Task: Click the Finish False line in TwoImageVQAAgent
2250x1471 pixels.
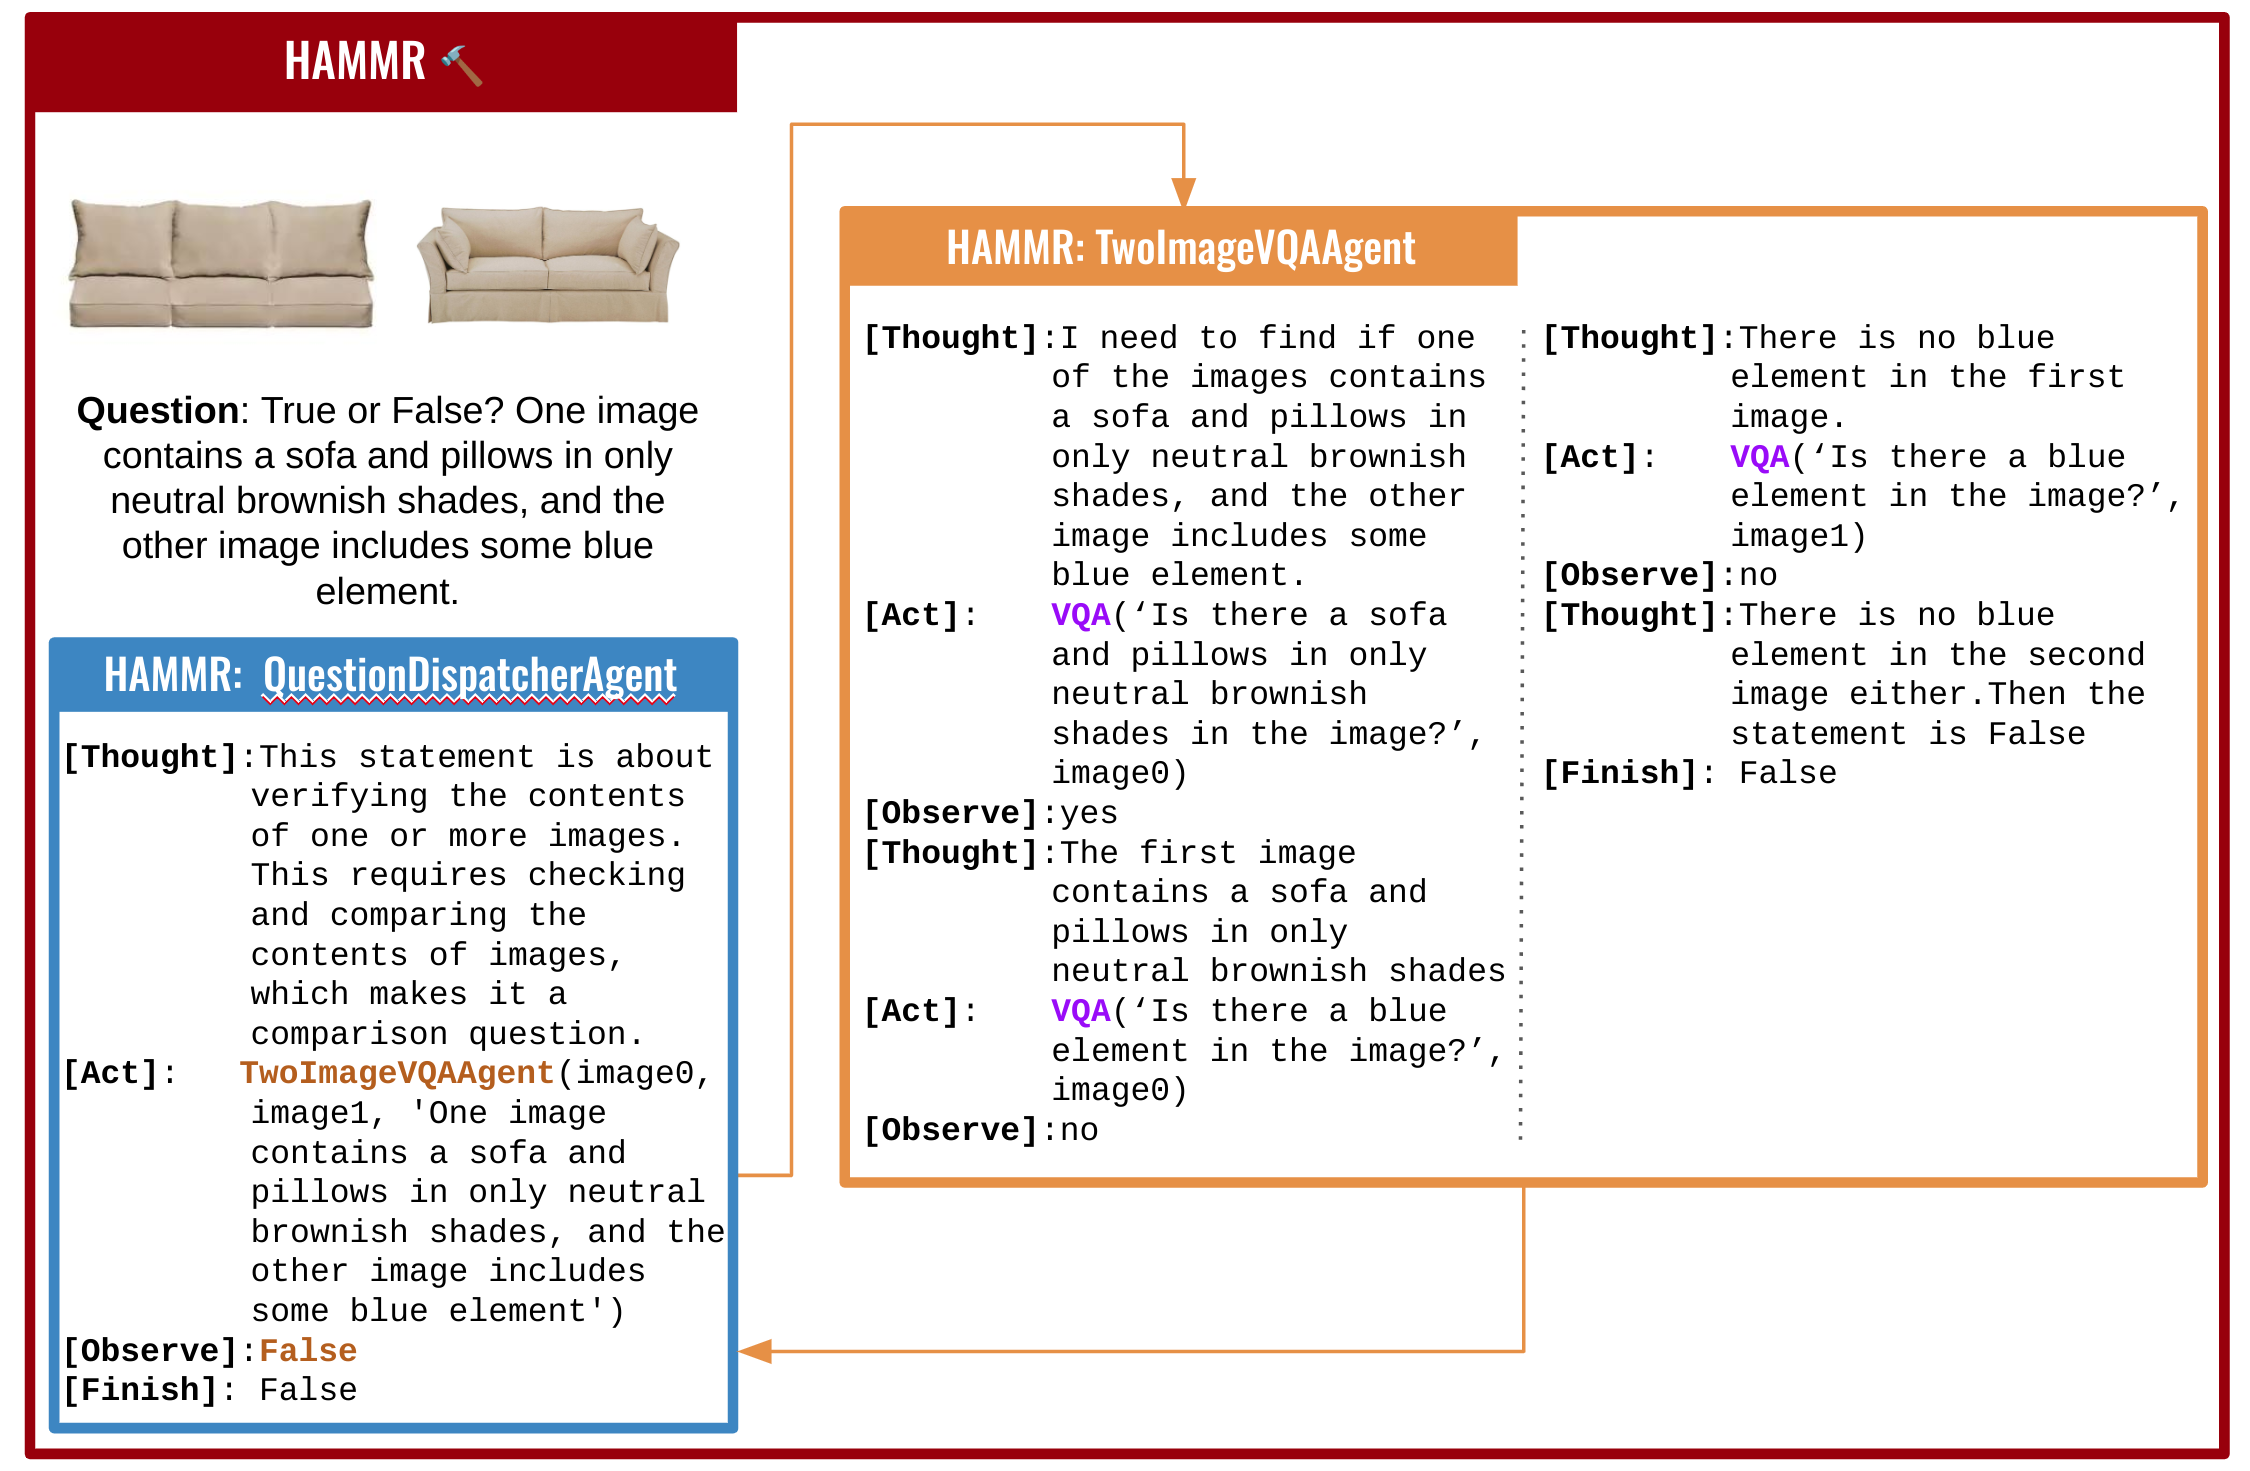Action: pos(1689,773)
